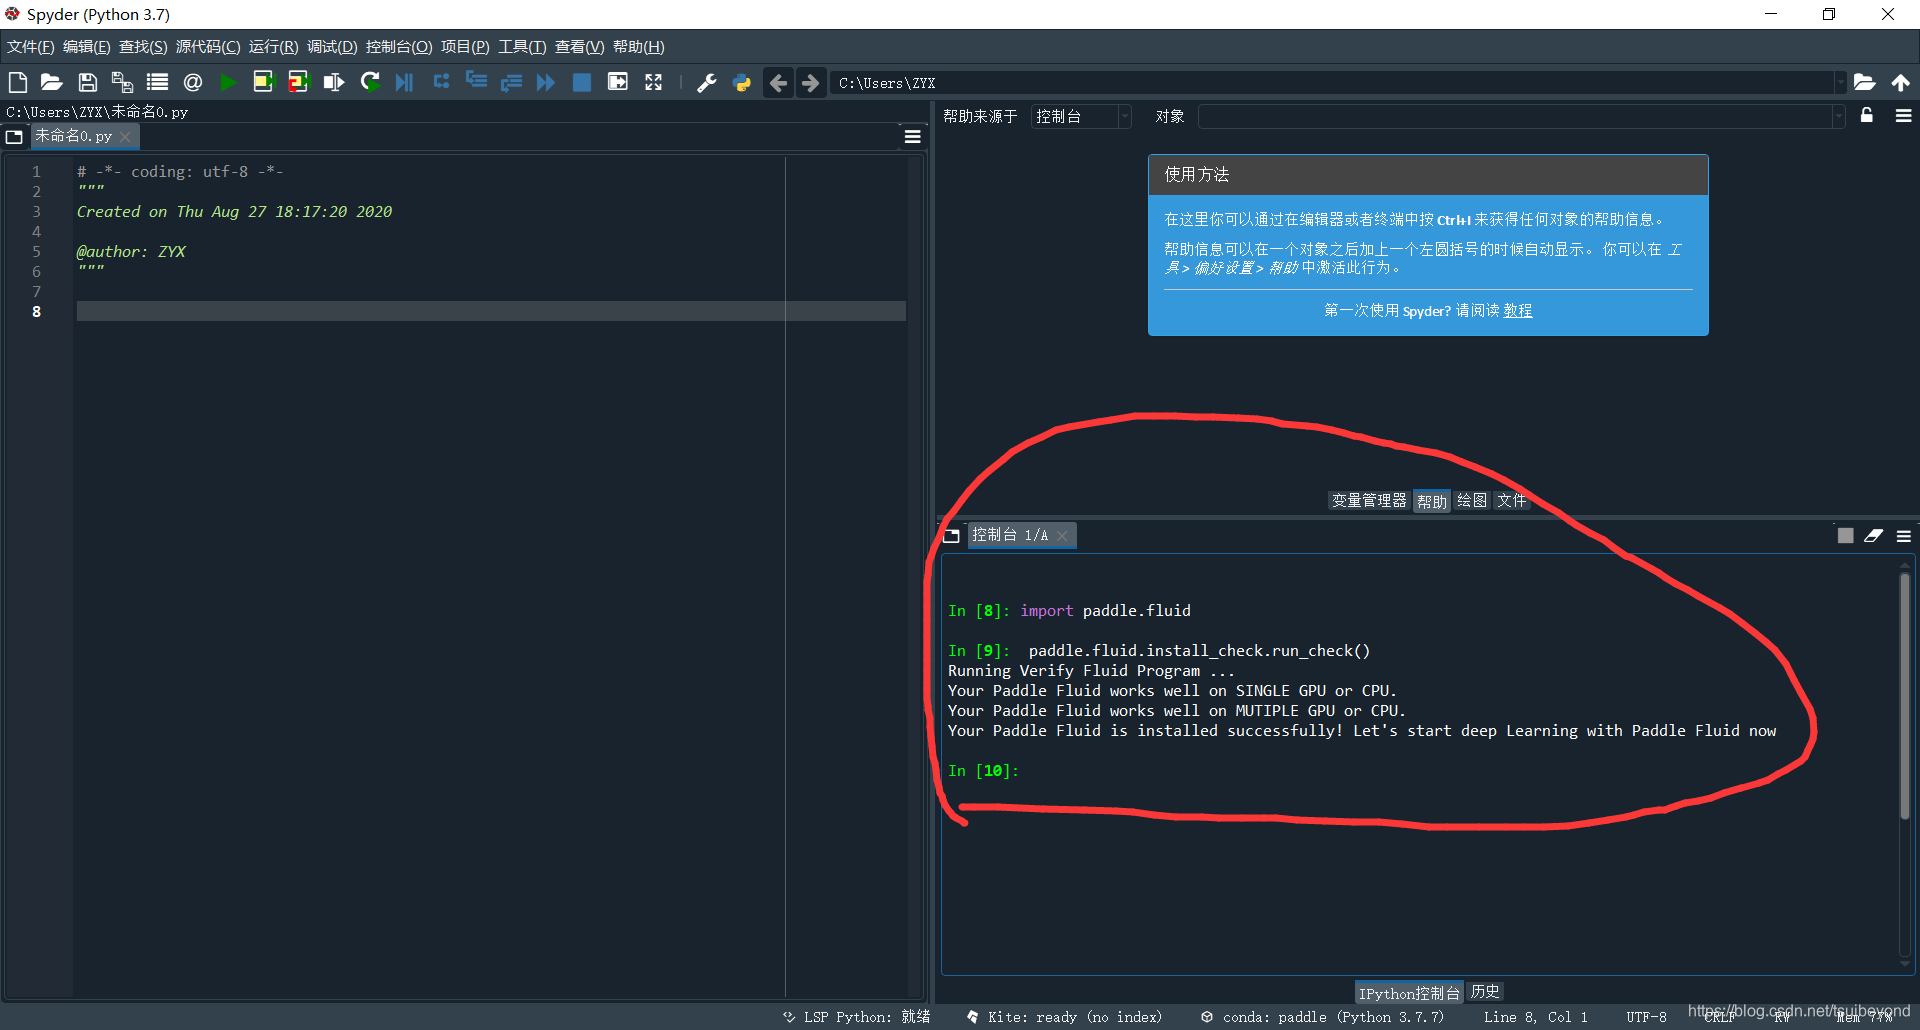Click working directory path field C:\Users\ZYX
The height and width of the screenshot is (1030, 1920).
tap(1333, 83)
